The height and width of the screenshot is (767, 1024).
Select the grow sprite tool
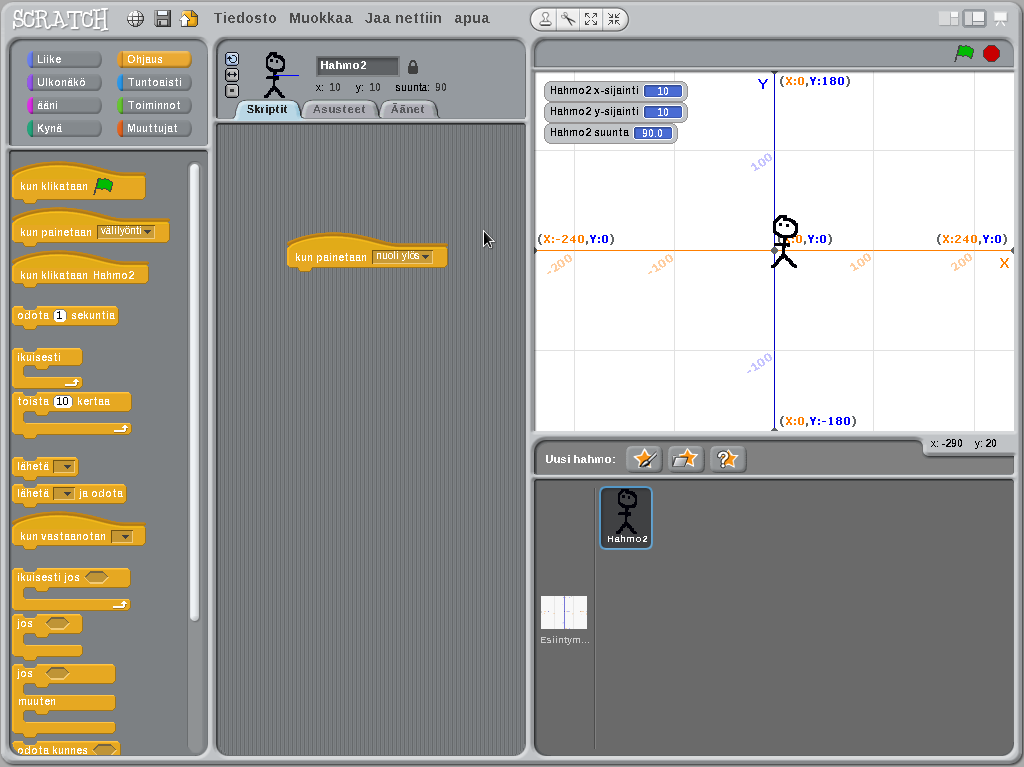pyautogui.click(x=591, y=20)
